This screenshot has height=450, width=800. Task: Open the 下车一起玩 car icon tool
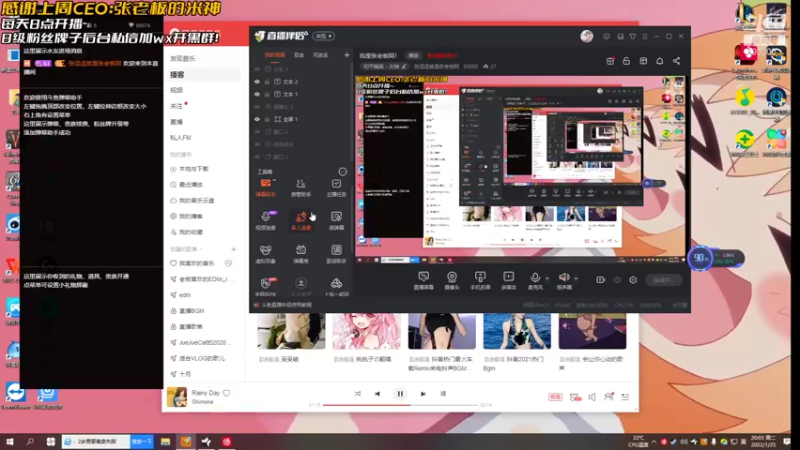336,287
